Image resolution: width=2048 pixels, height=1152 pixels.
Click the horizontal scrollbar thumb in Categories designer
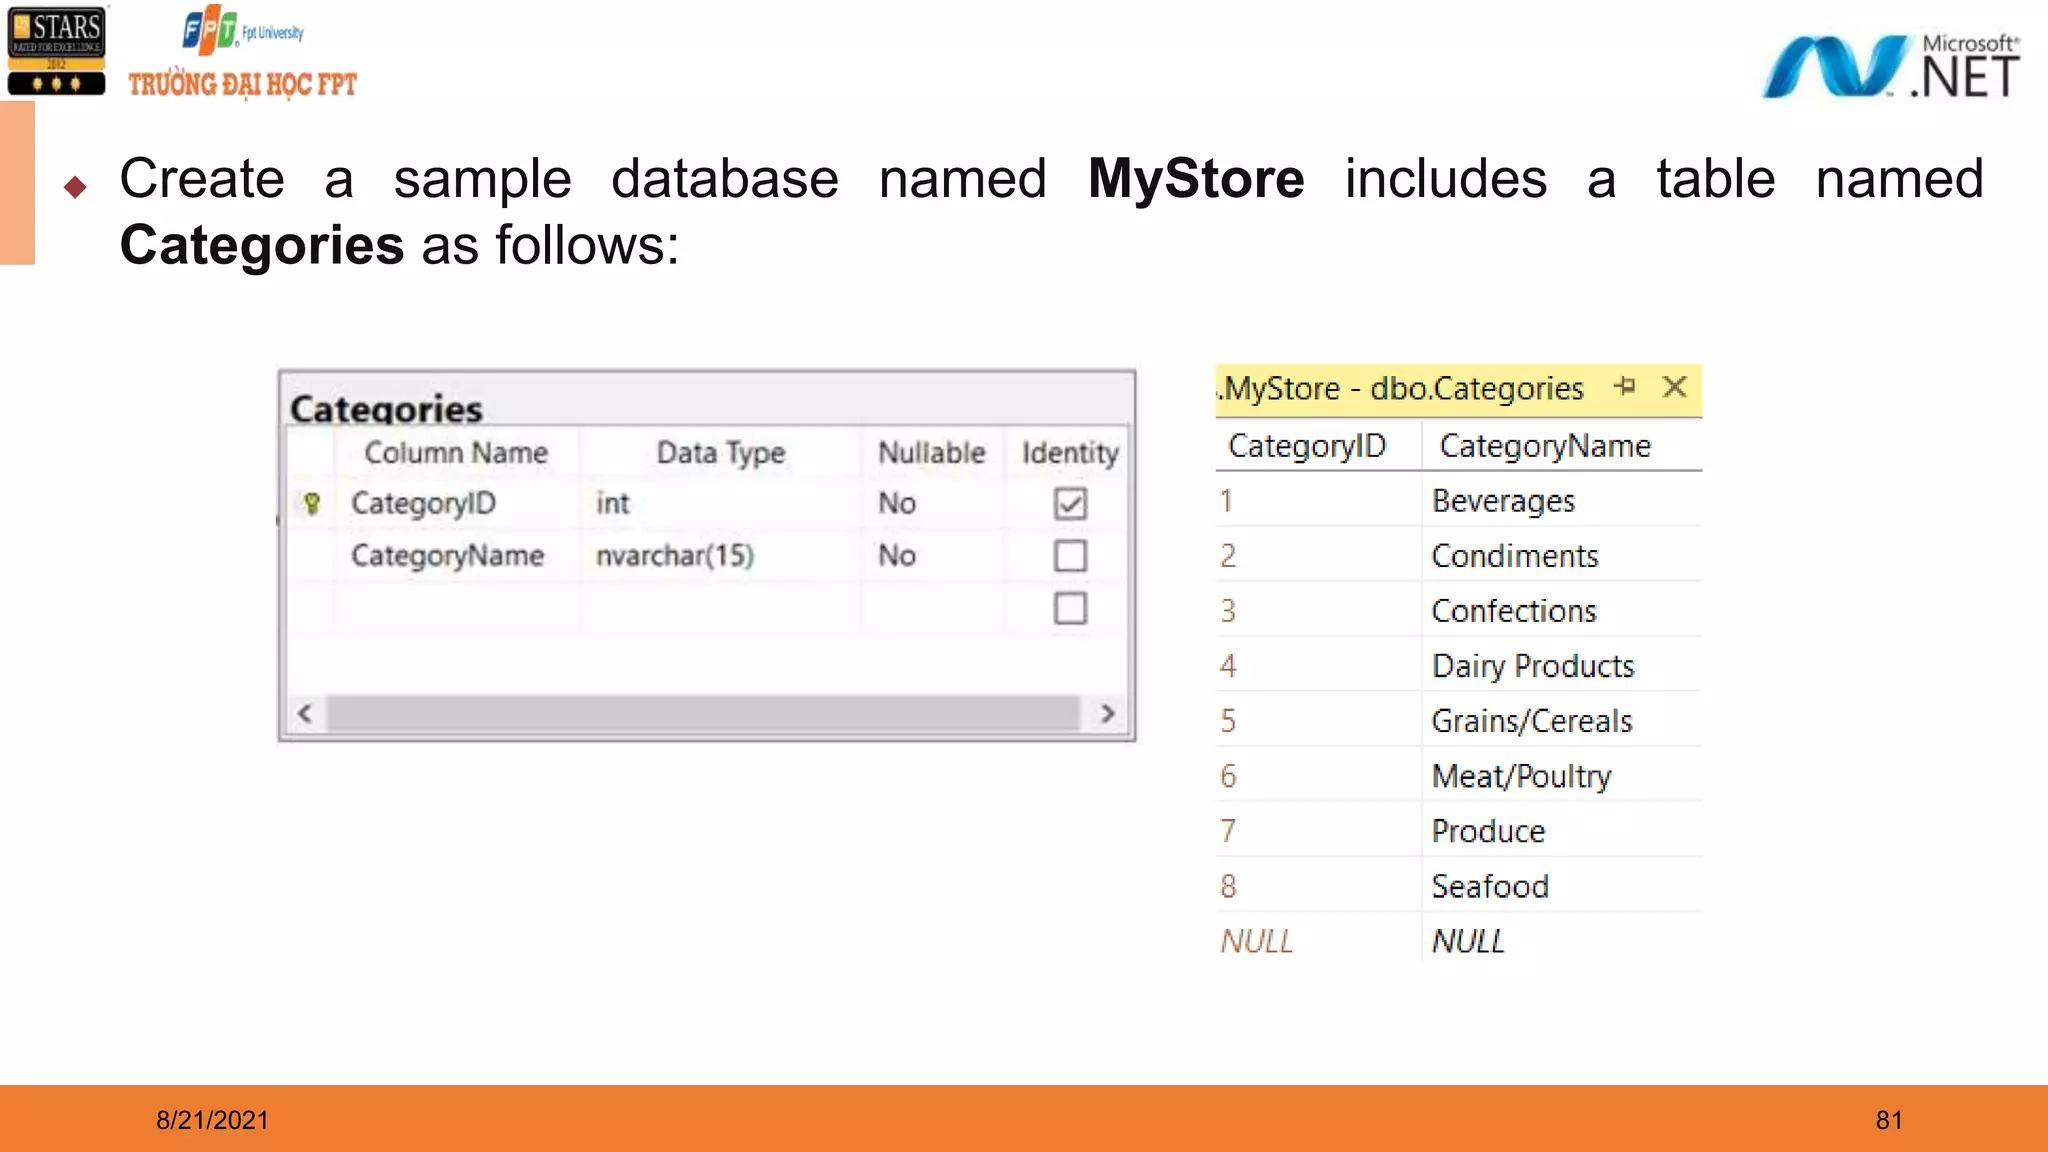pyautogui.click(x=703, y=714)
